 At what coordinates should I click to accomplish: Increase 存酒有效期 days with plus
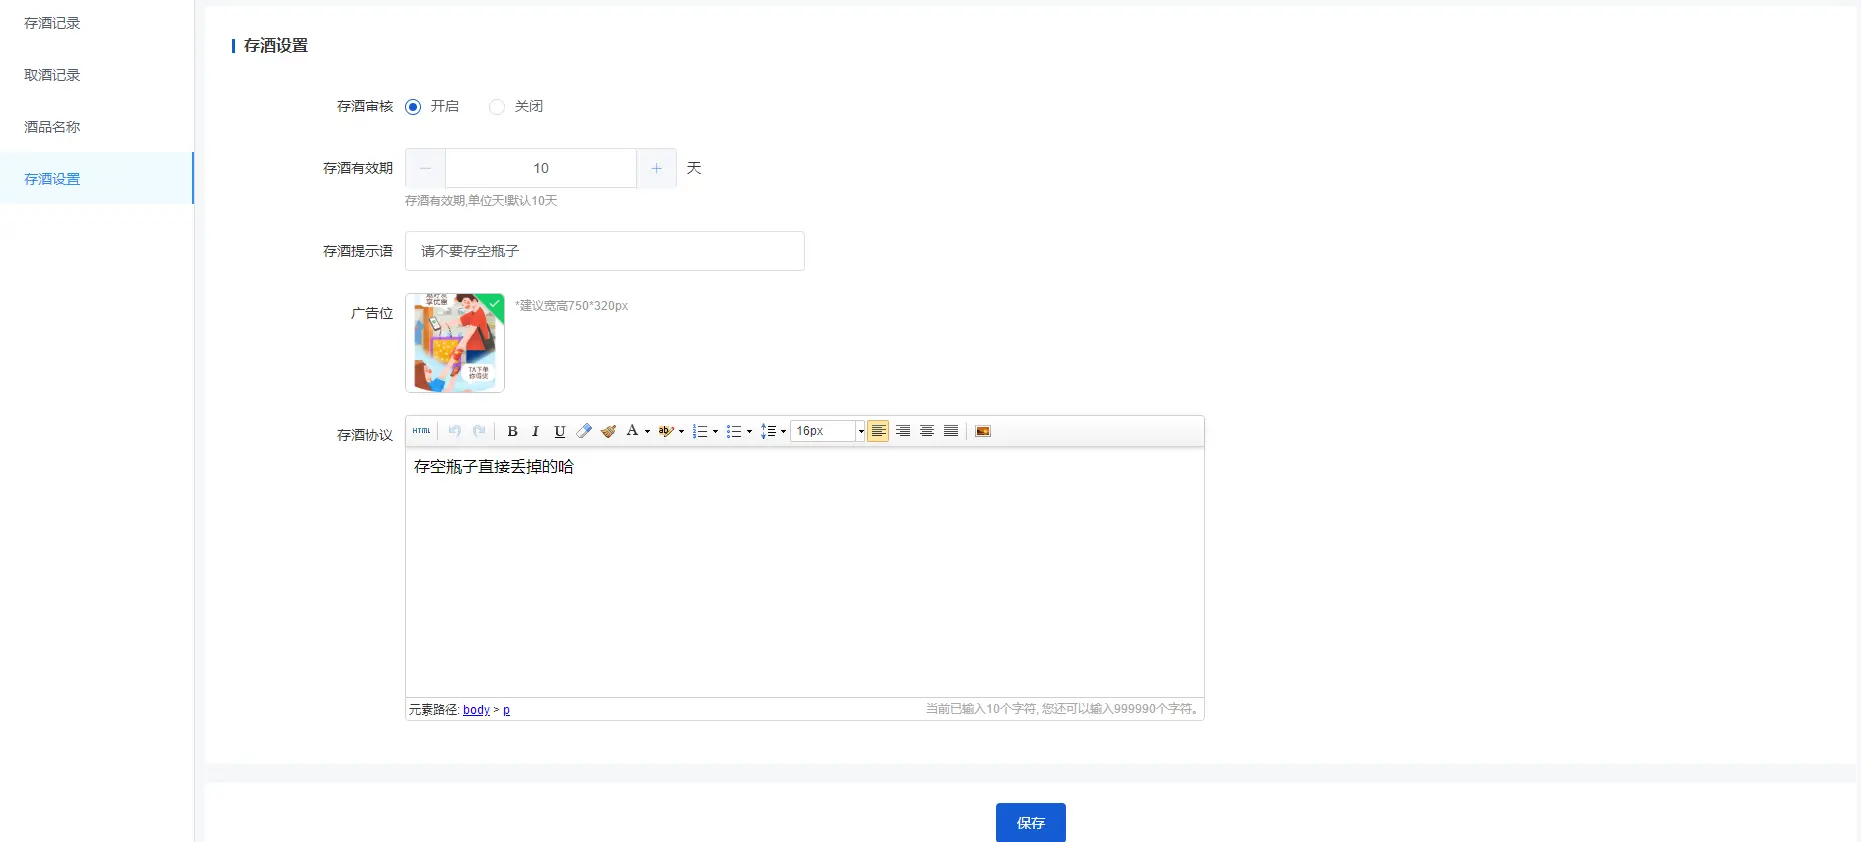(657, 168)
